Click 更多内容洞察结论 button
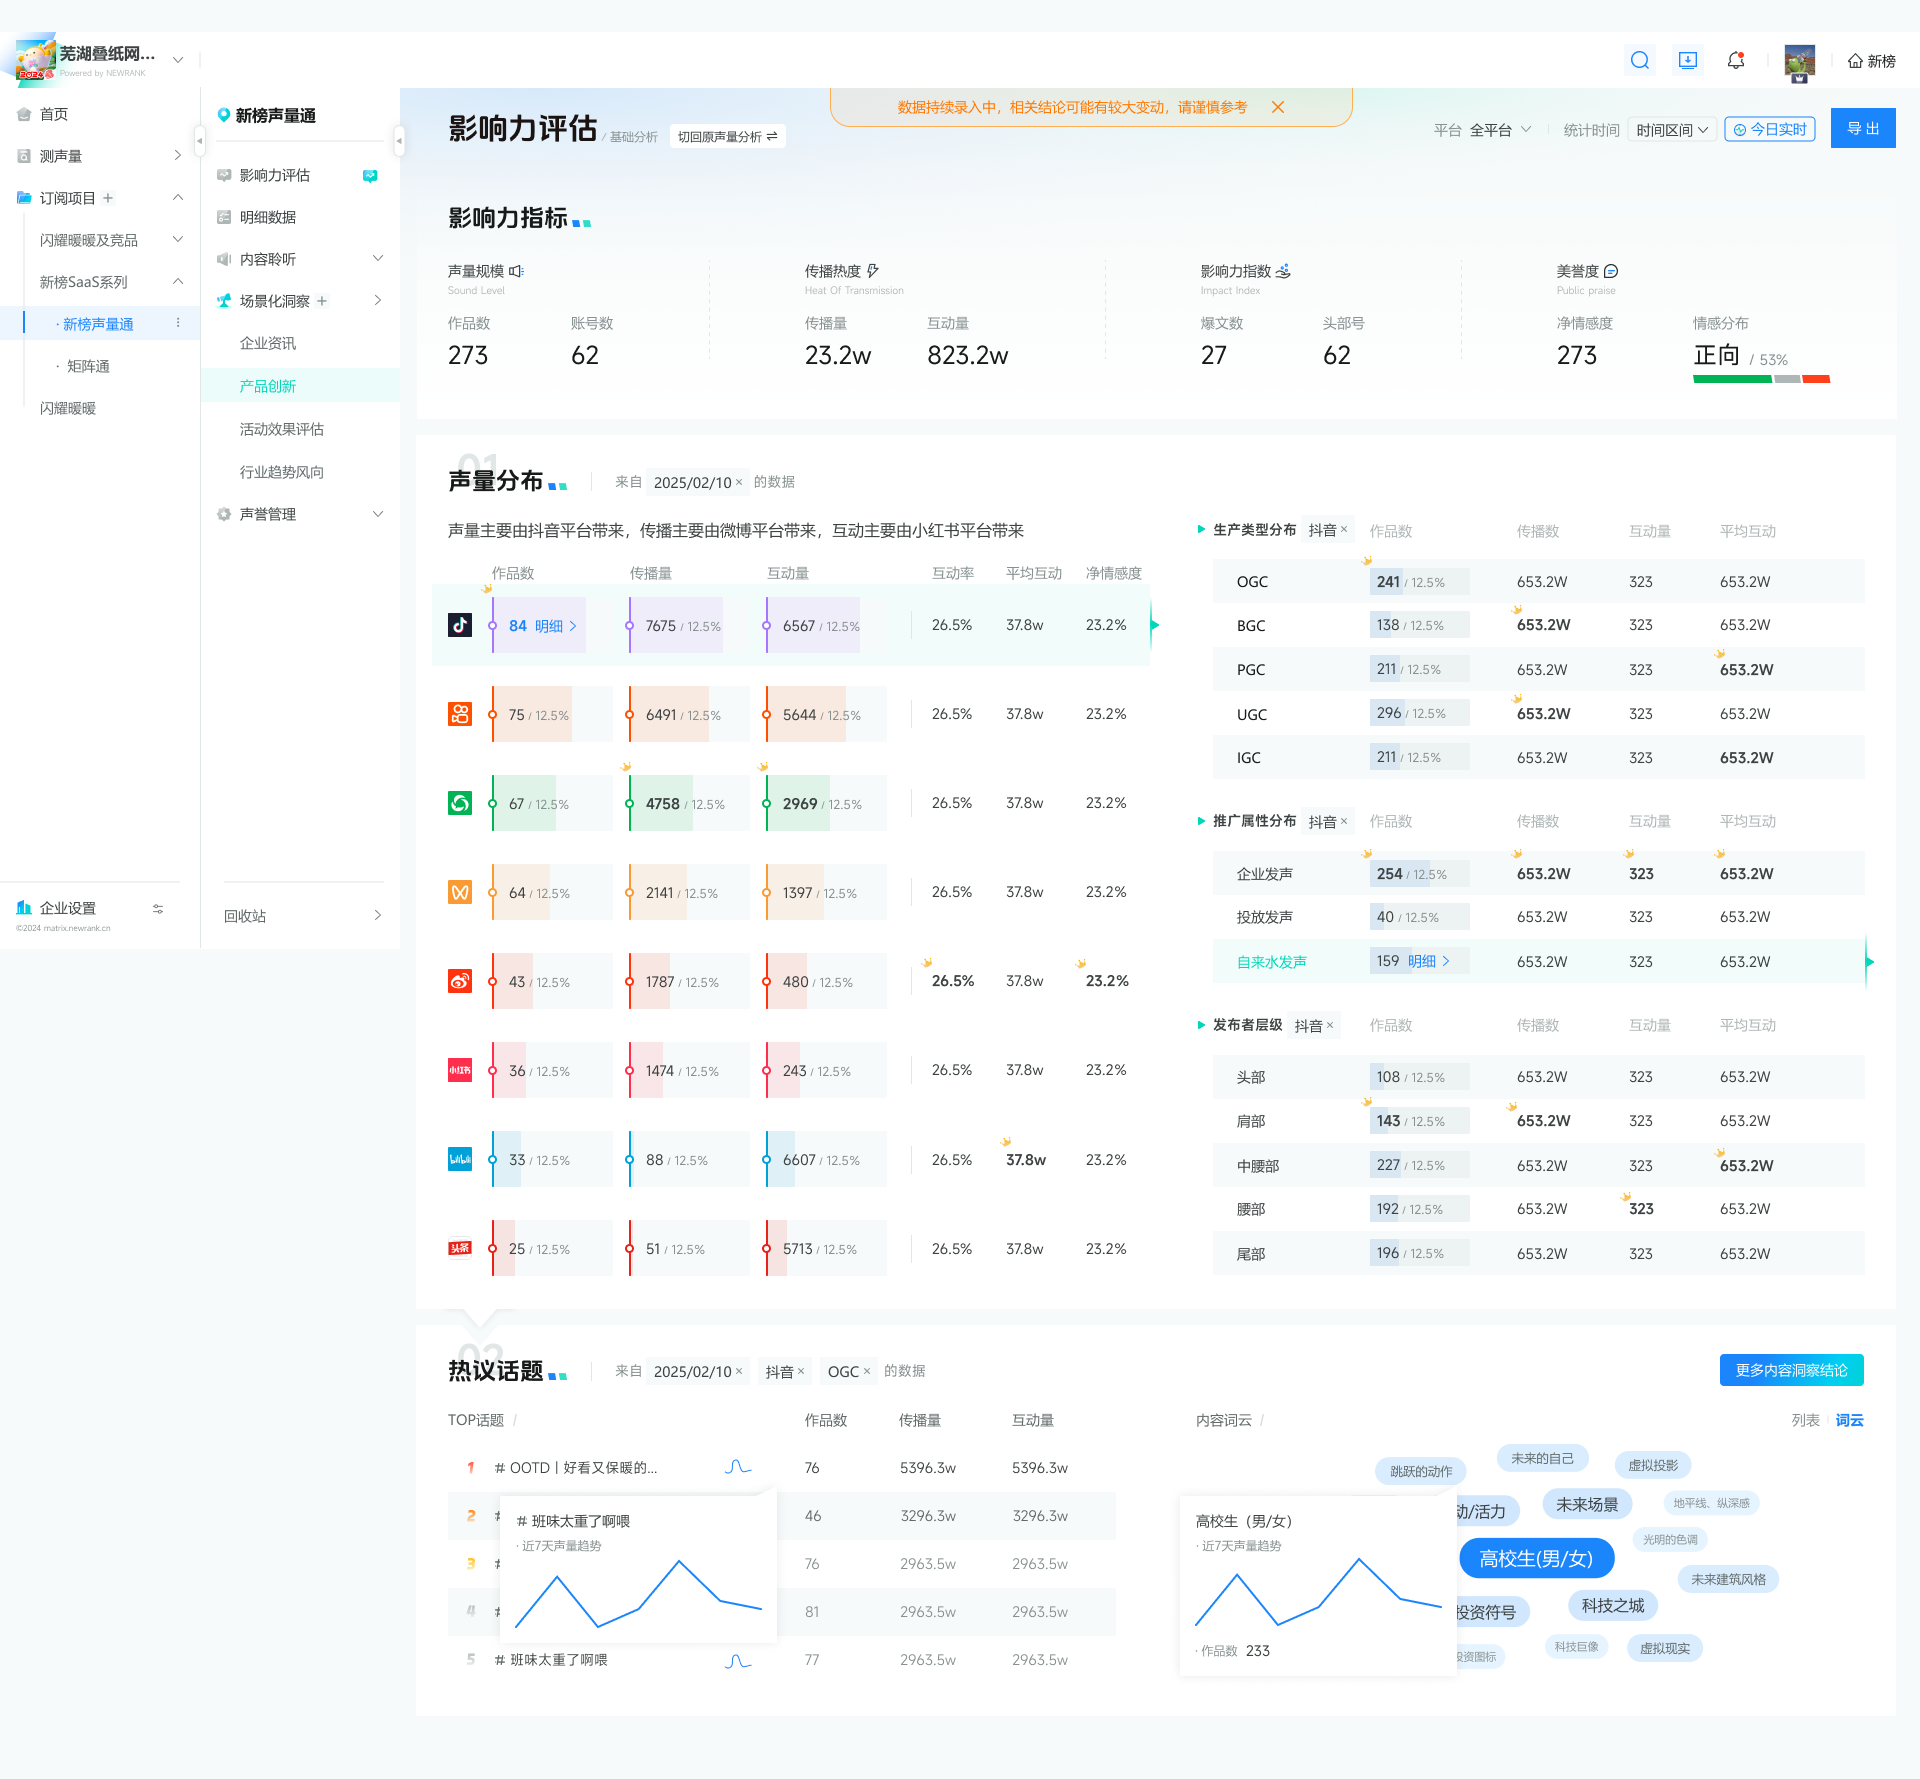Image resolution: width=1920 pixels, height=1779 pixels. (x=1791, y=1370)
